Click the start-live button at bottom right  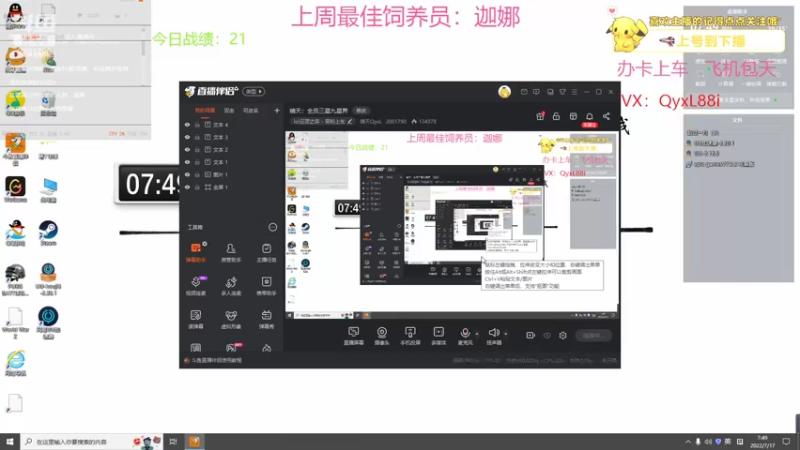[593, 335]
